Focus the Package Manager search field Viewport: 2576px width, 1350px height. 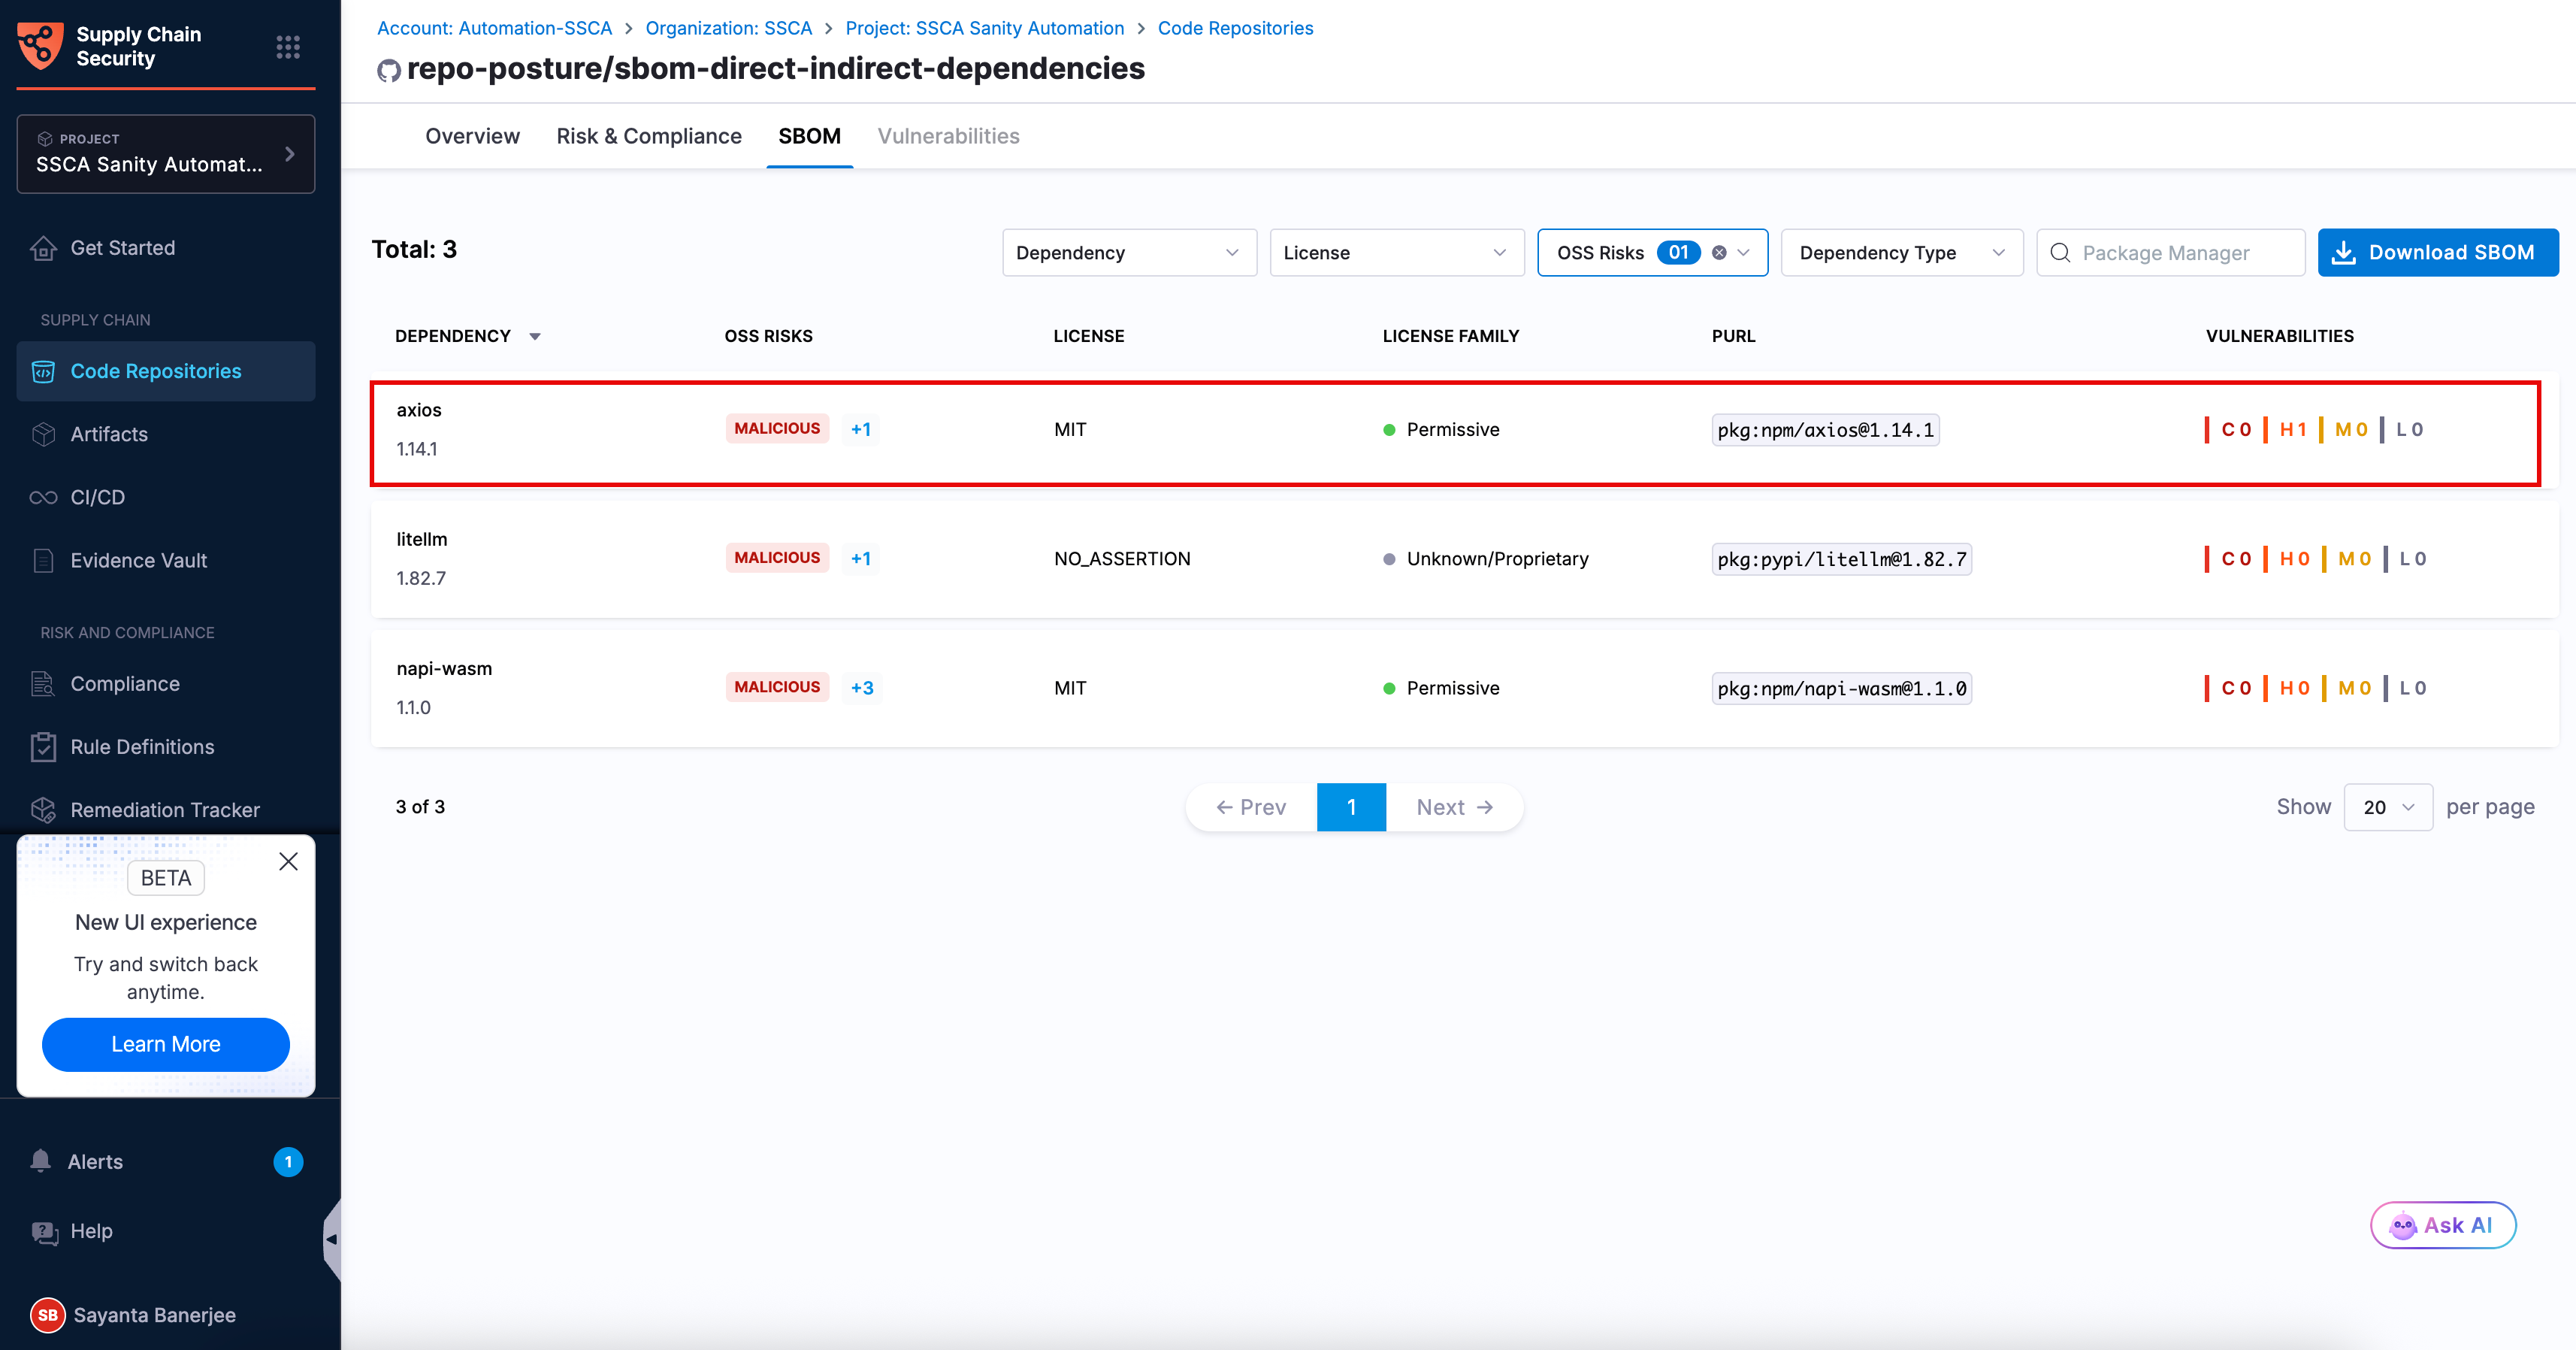pyautogui.click(x=2170, y=253)
